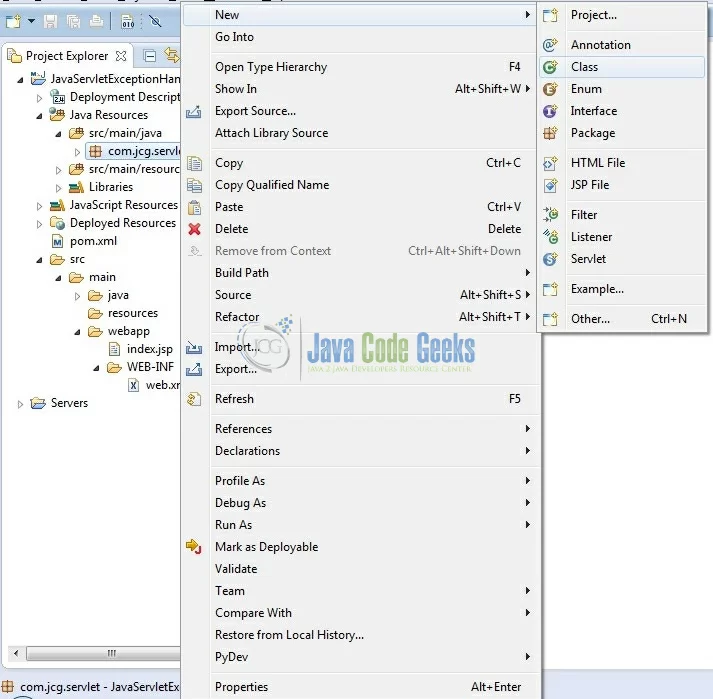Click the Refresh icon in context menu
The image size is (713, 699).
point(194,399)
